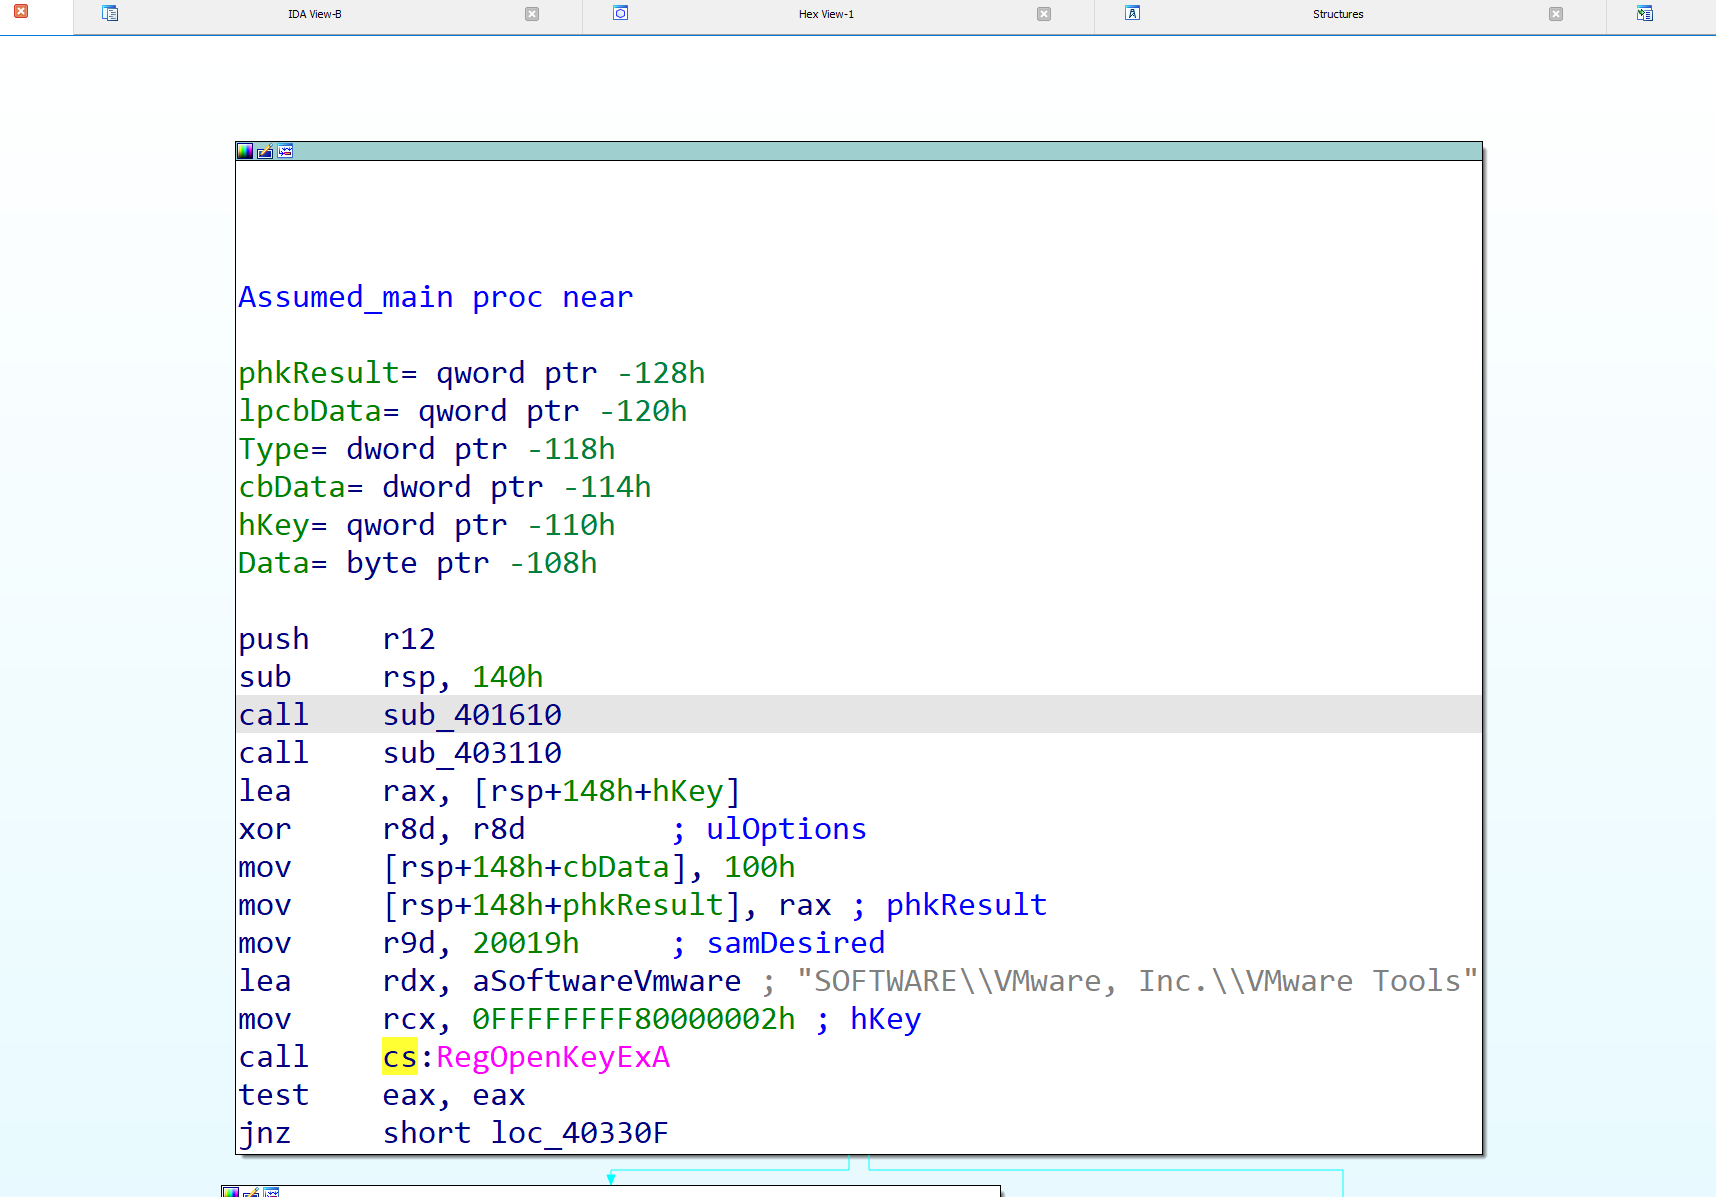Close the IDA View-B tab
The width and height of the screenshot is (1716, 1197).
tap(532, 14)
